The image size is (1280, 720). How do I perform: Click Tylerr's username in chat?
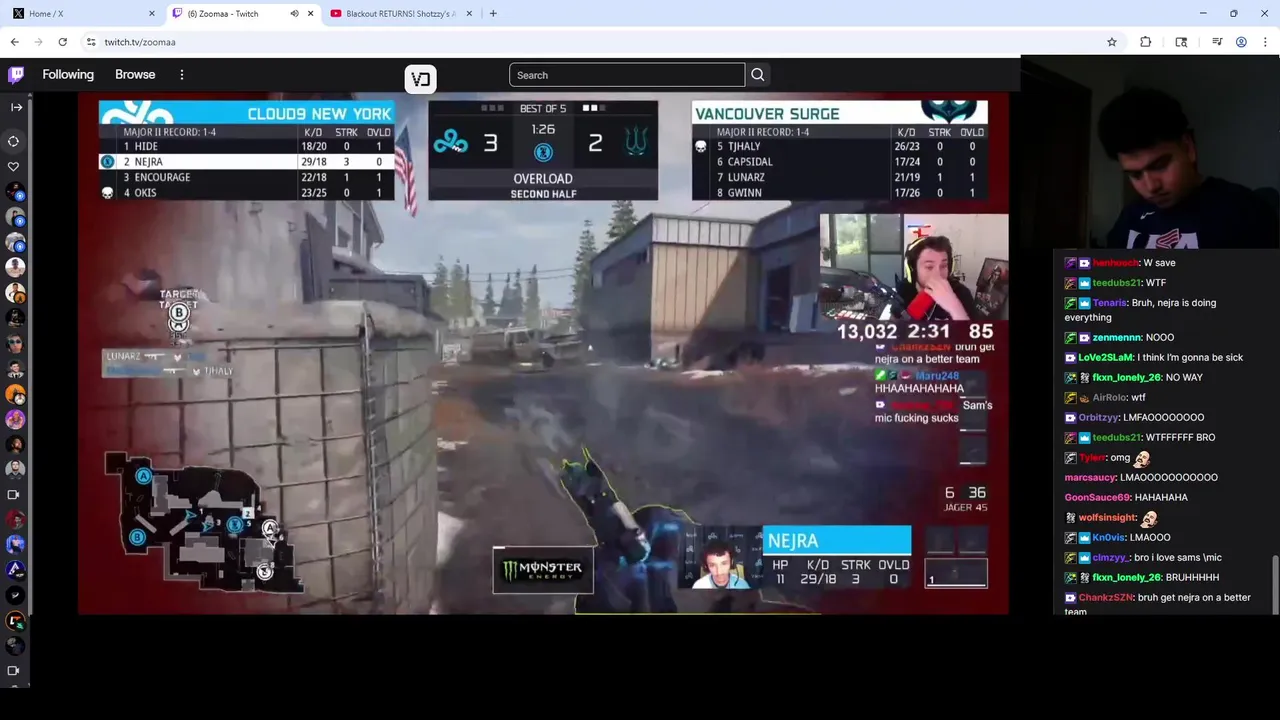pyautogui.click(x=1092, y=458)
